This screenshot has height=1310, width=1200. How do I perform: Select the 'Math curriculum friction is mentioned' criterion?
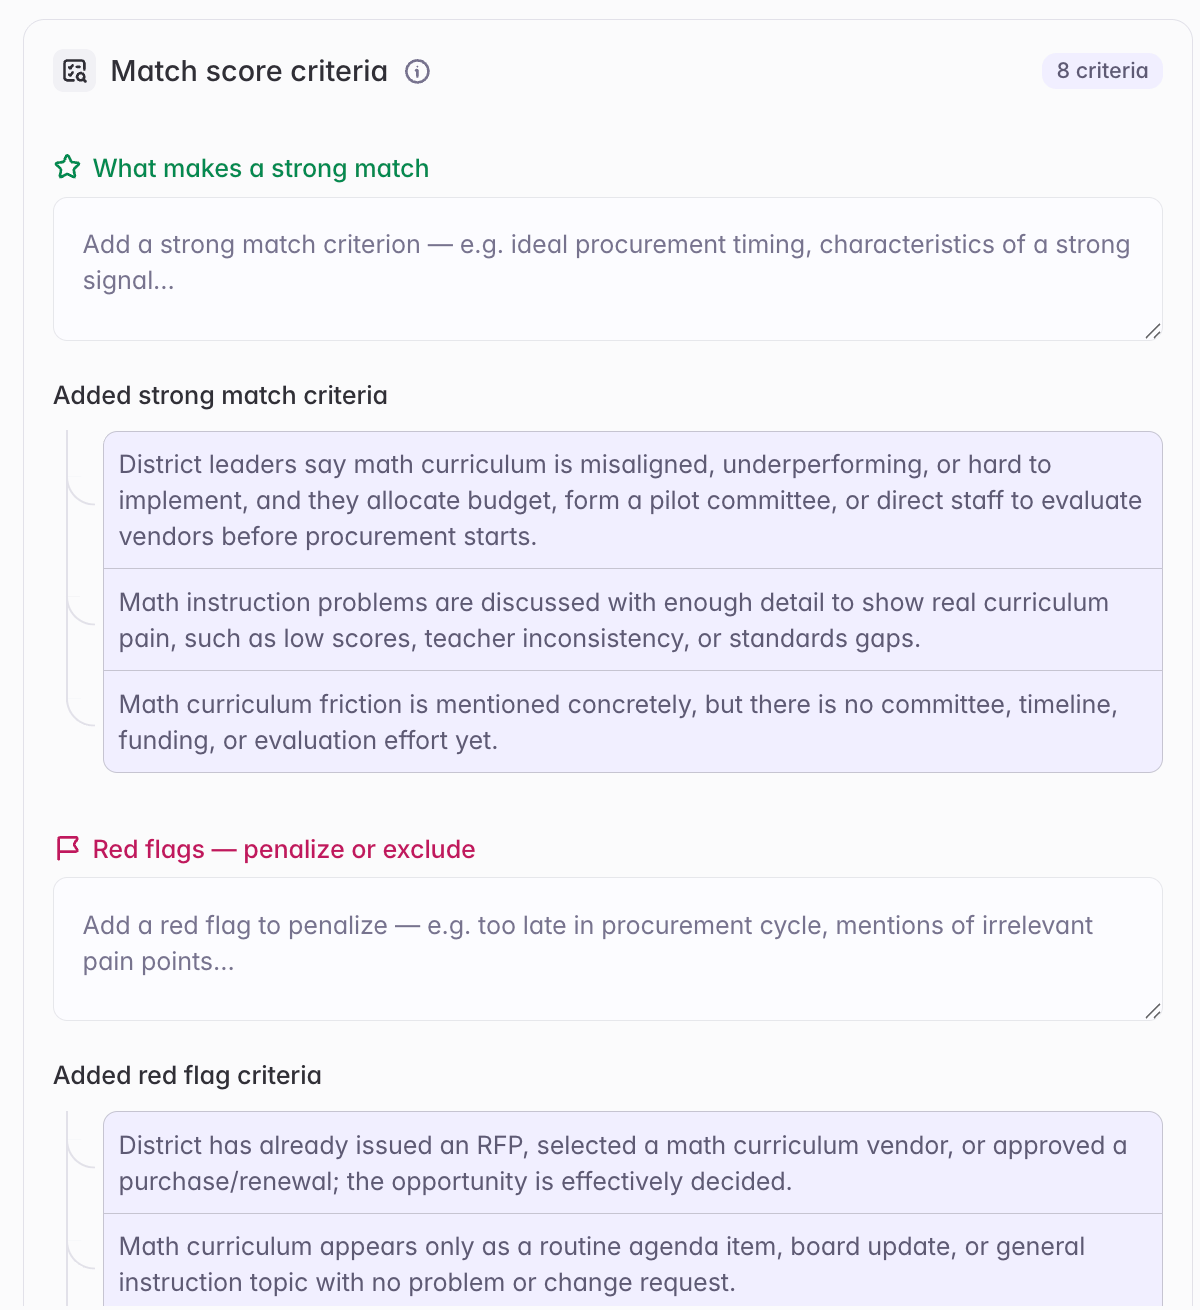(x=633, y=722)
